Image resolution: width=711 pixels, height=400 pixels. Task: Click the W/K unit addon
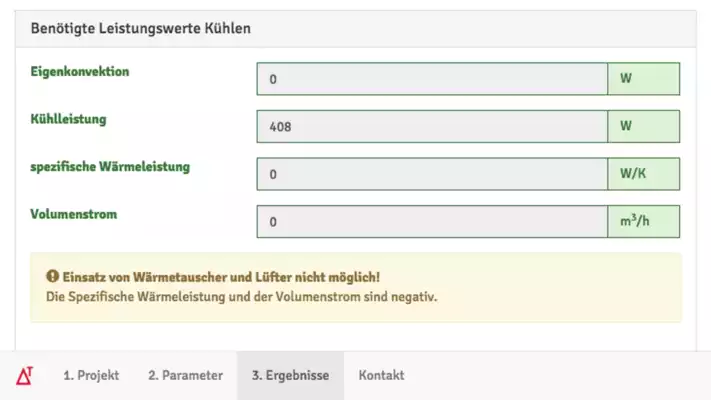click(x=644, y=174)
